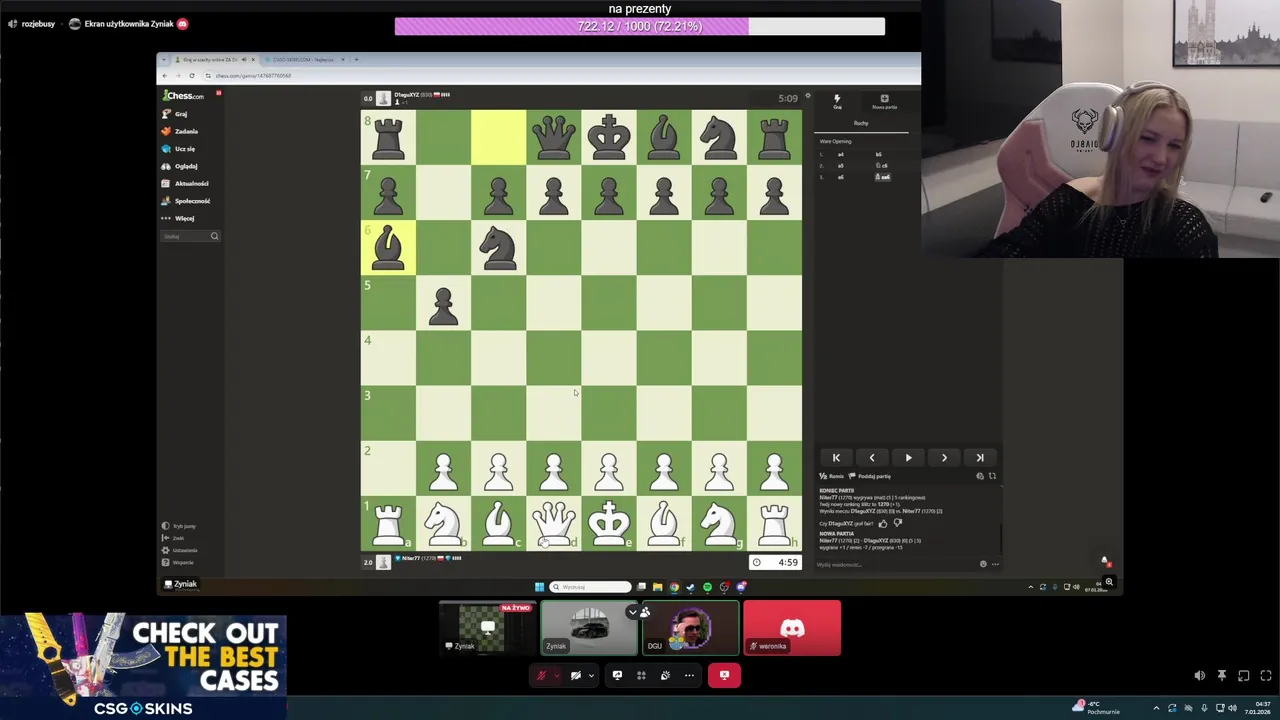The height and width of the screenshot is (720, 1280).
Task: Click the na prezenty progress bar
Action: pyautogui.click(x=640, y=26)
